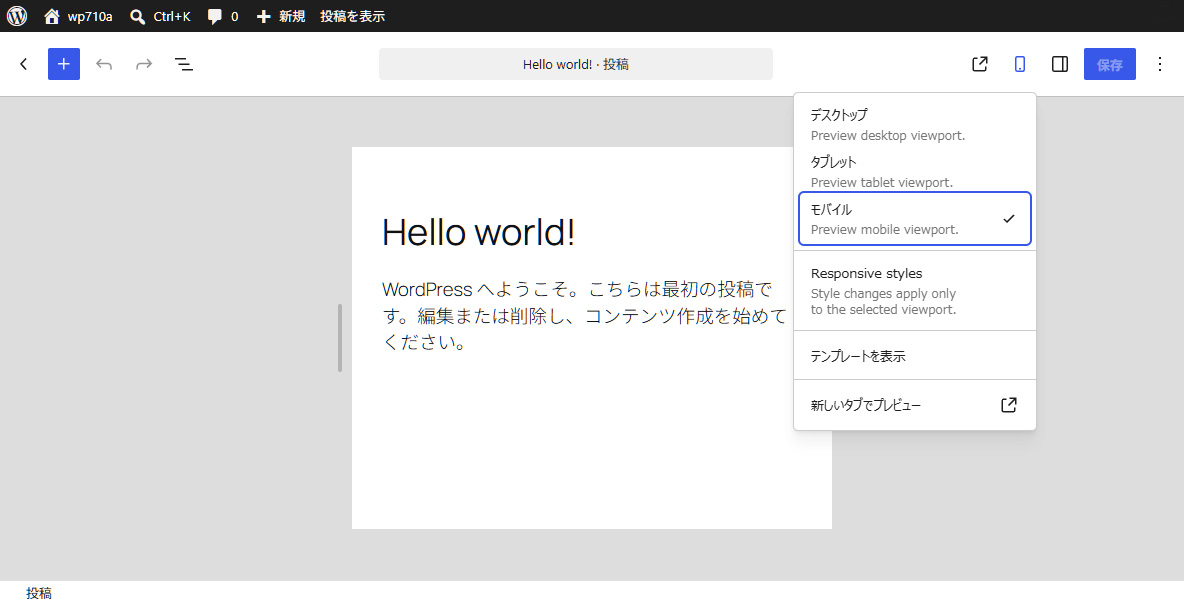Click the WordPress へようこそ paragraph
This screenshot has width=1184, height=605.
coord(585,316)
